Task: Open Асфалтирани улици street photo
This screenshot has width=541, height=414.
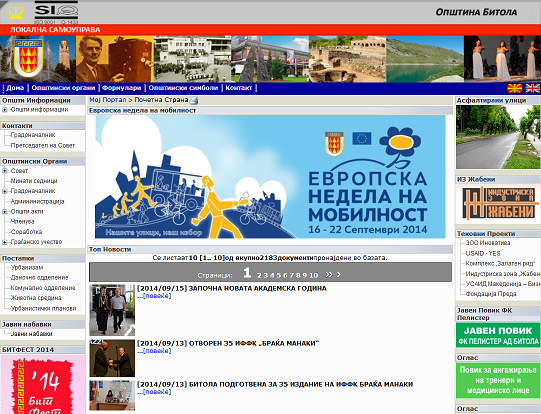Action: click(x=498, y=137)
